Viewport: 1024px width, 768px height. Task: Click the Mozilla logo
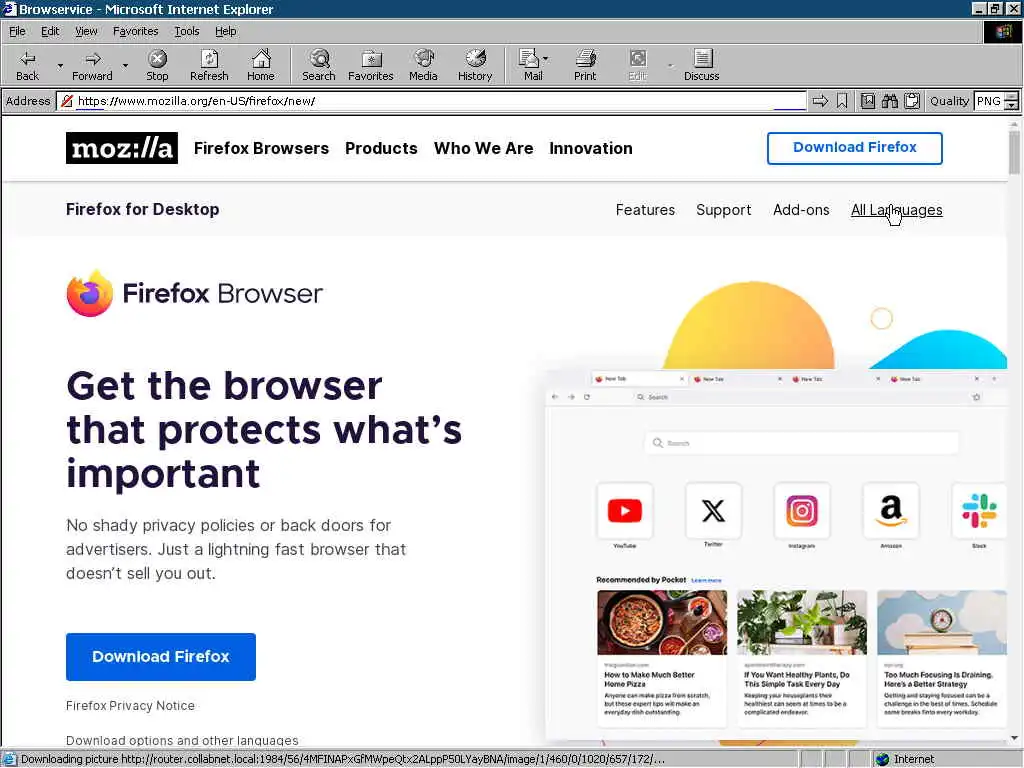click(x=121, y=148)
